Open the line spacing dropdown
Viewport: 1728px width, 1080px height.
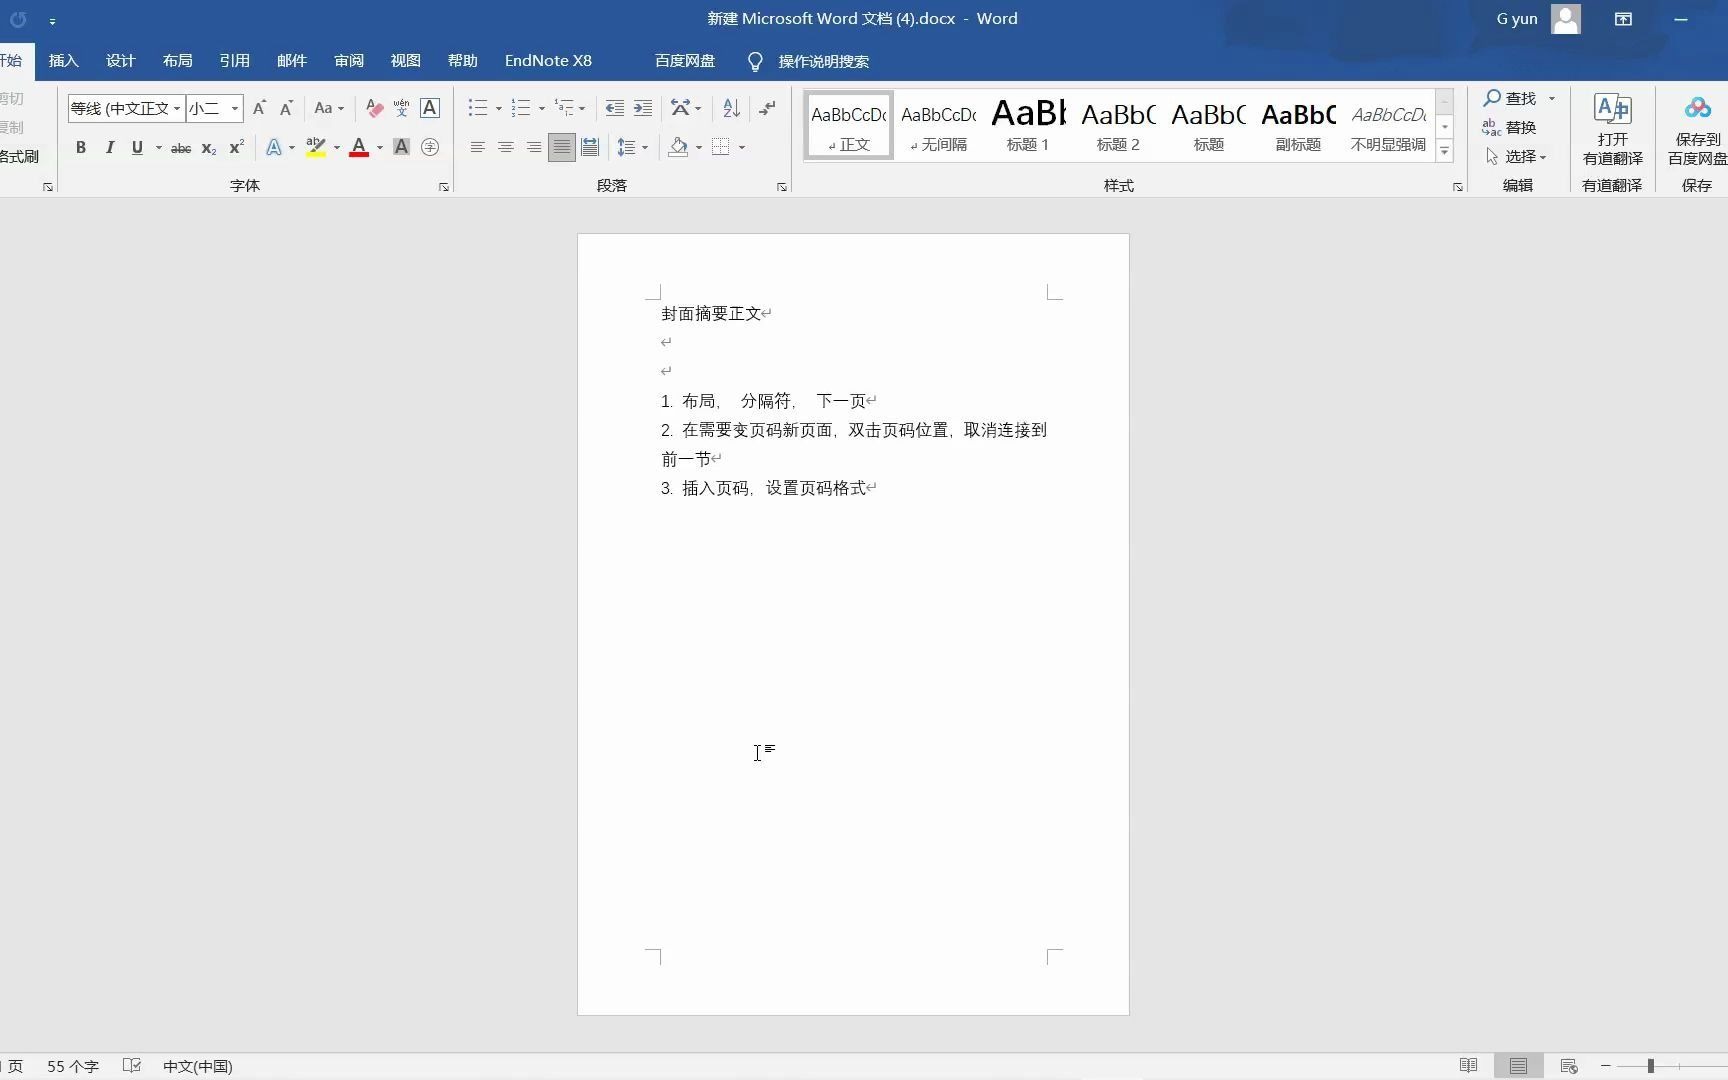[x=632, y=147]
